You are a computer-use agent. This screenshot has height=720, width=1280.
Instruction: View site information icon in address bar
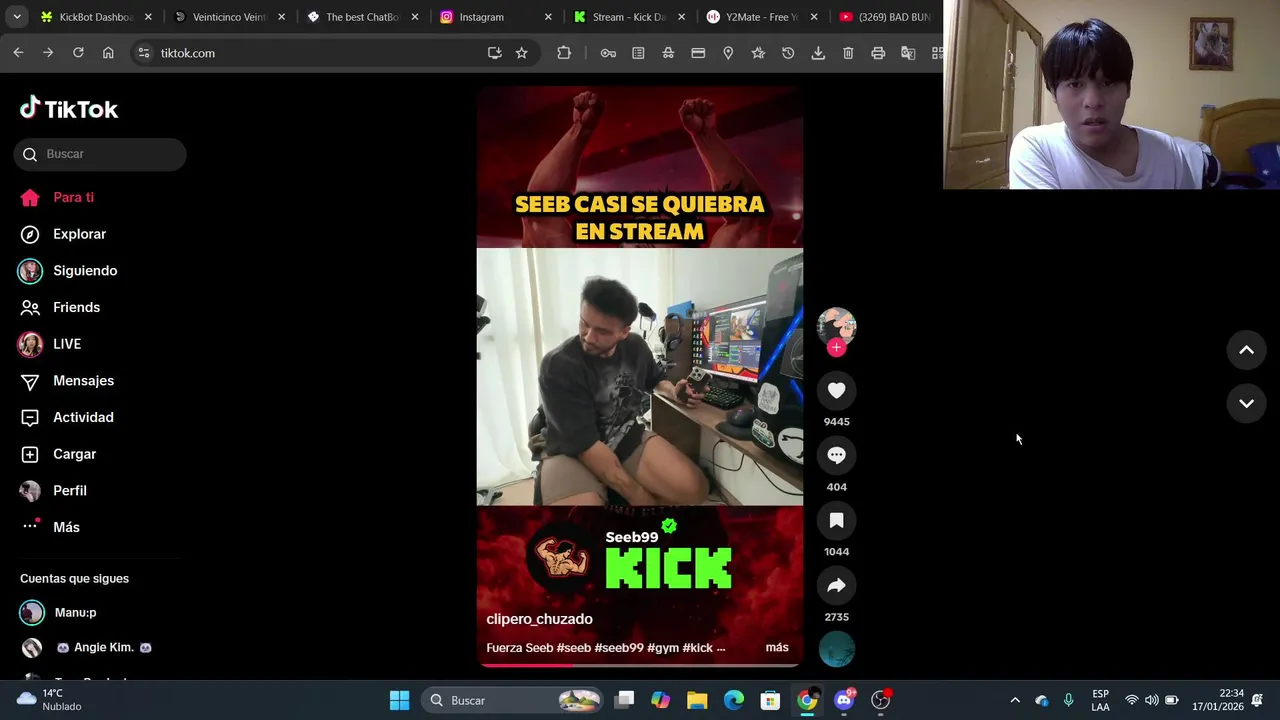pos(143,53)
